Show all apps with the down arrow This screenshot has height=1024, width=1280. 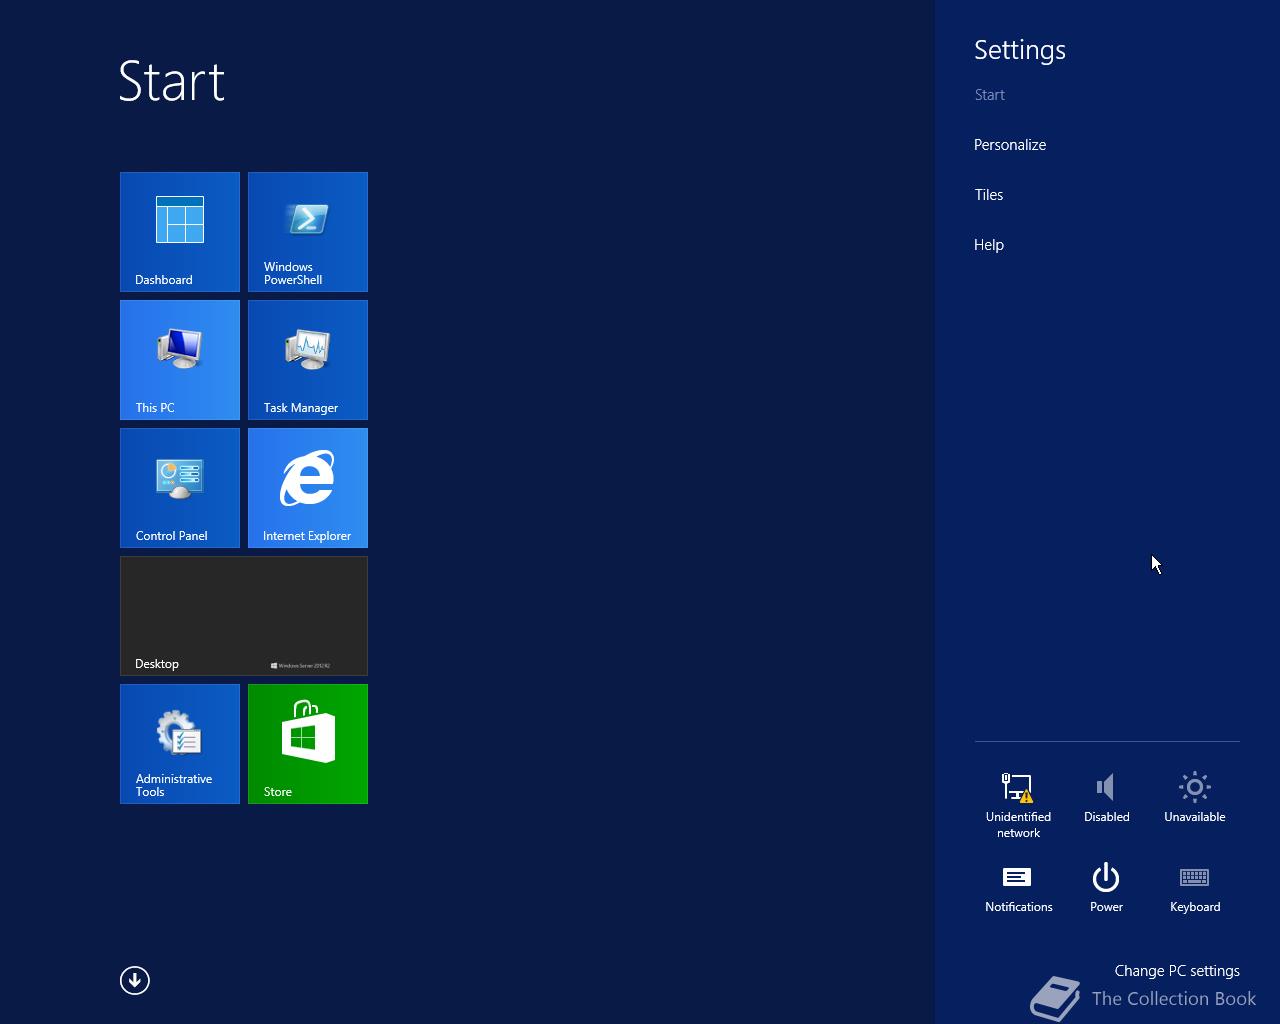point(135,980)
